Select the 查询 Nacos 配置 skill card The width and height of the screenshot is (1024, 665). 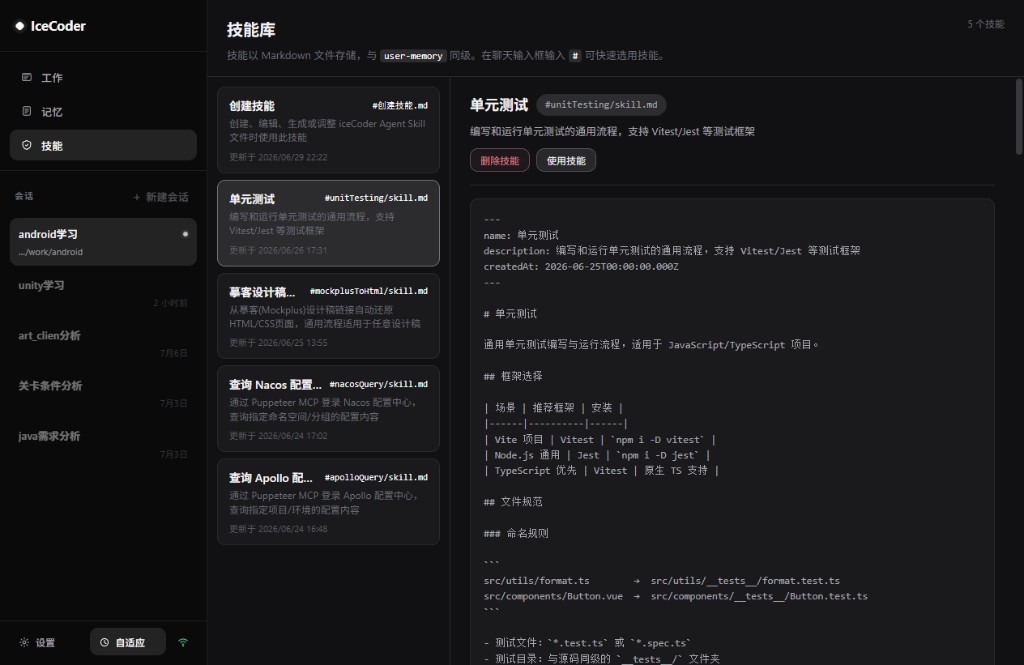[x=328, y=409]
